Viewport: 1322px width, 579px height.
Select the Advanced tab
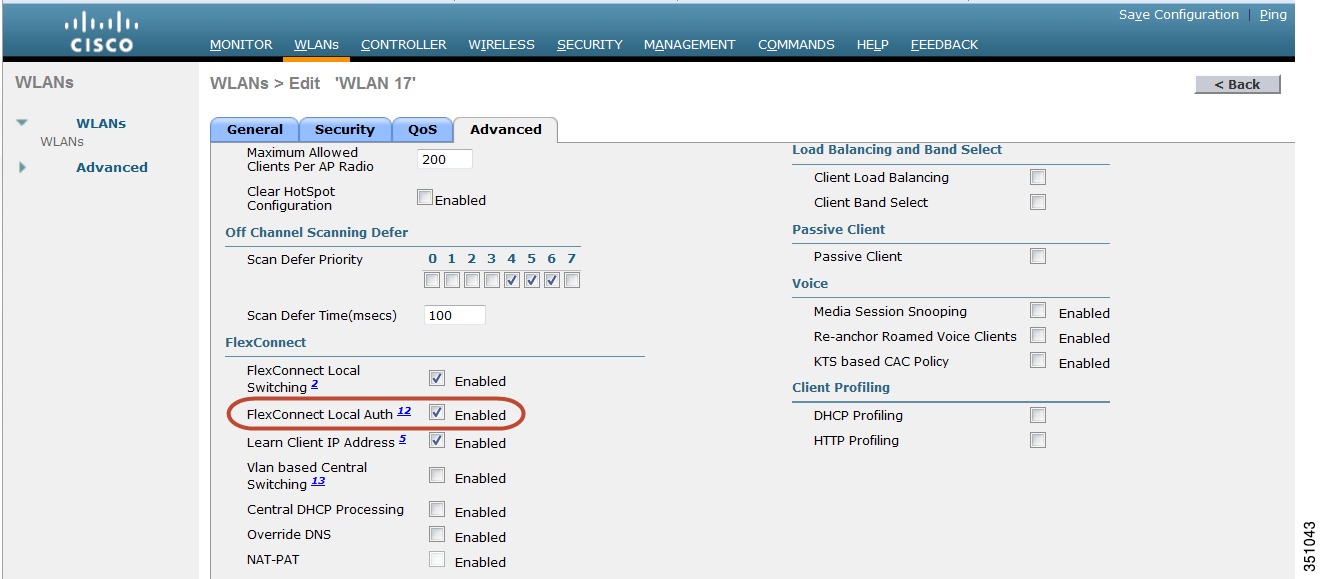(x=506, y=129)
